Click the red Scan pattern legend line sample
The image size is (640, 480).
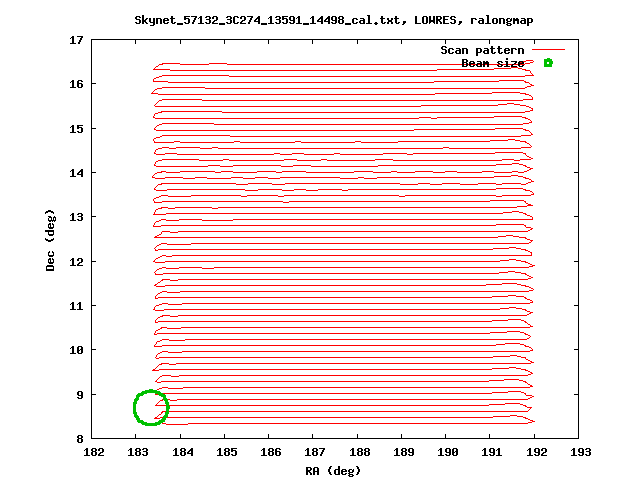549,50
